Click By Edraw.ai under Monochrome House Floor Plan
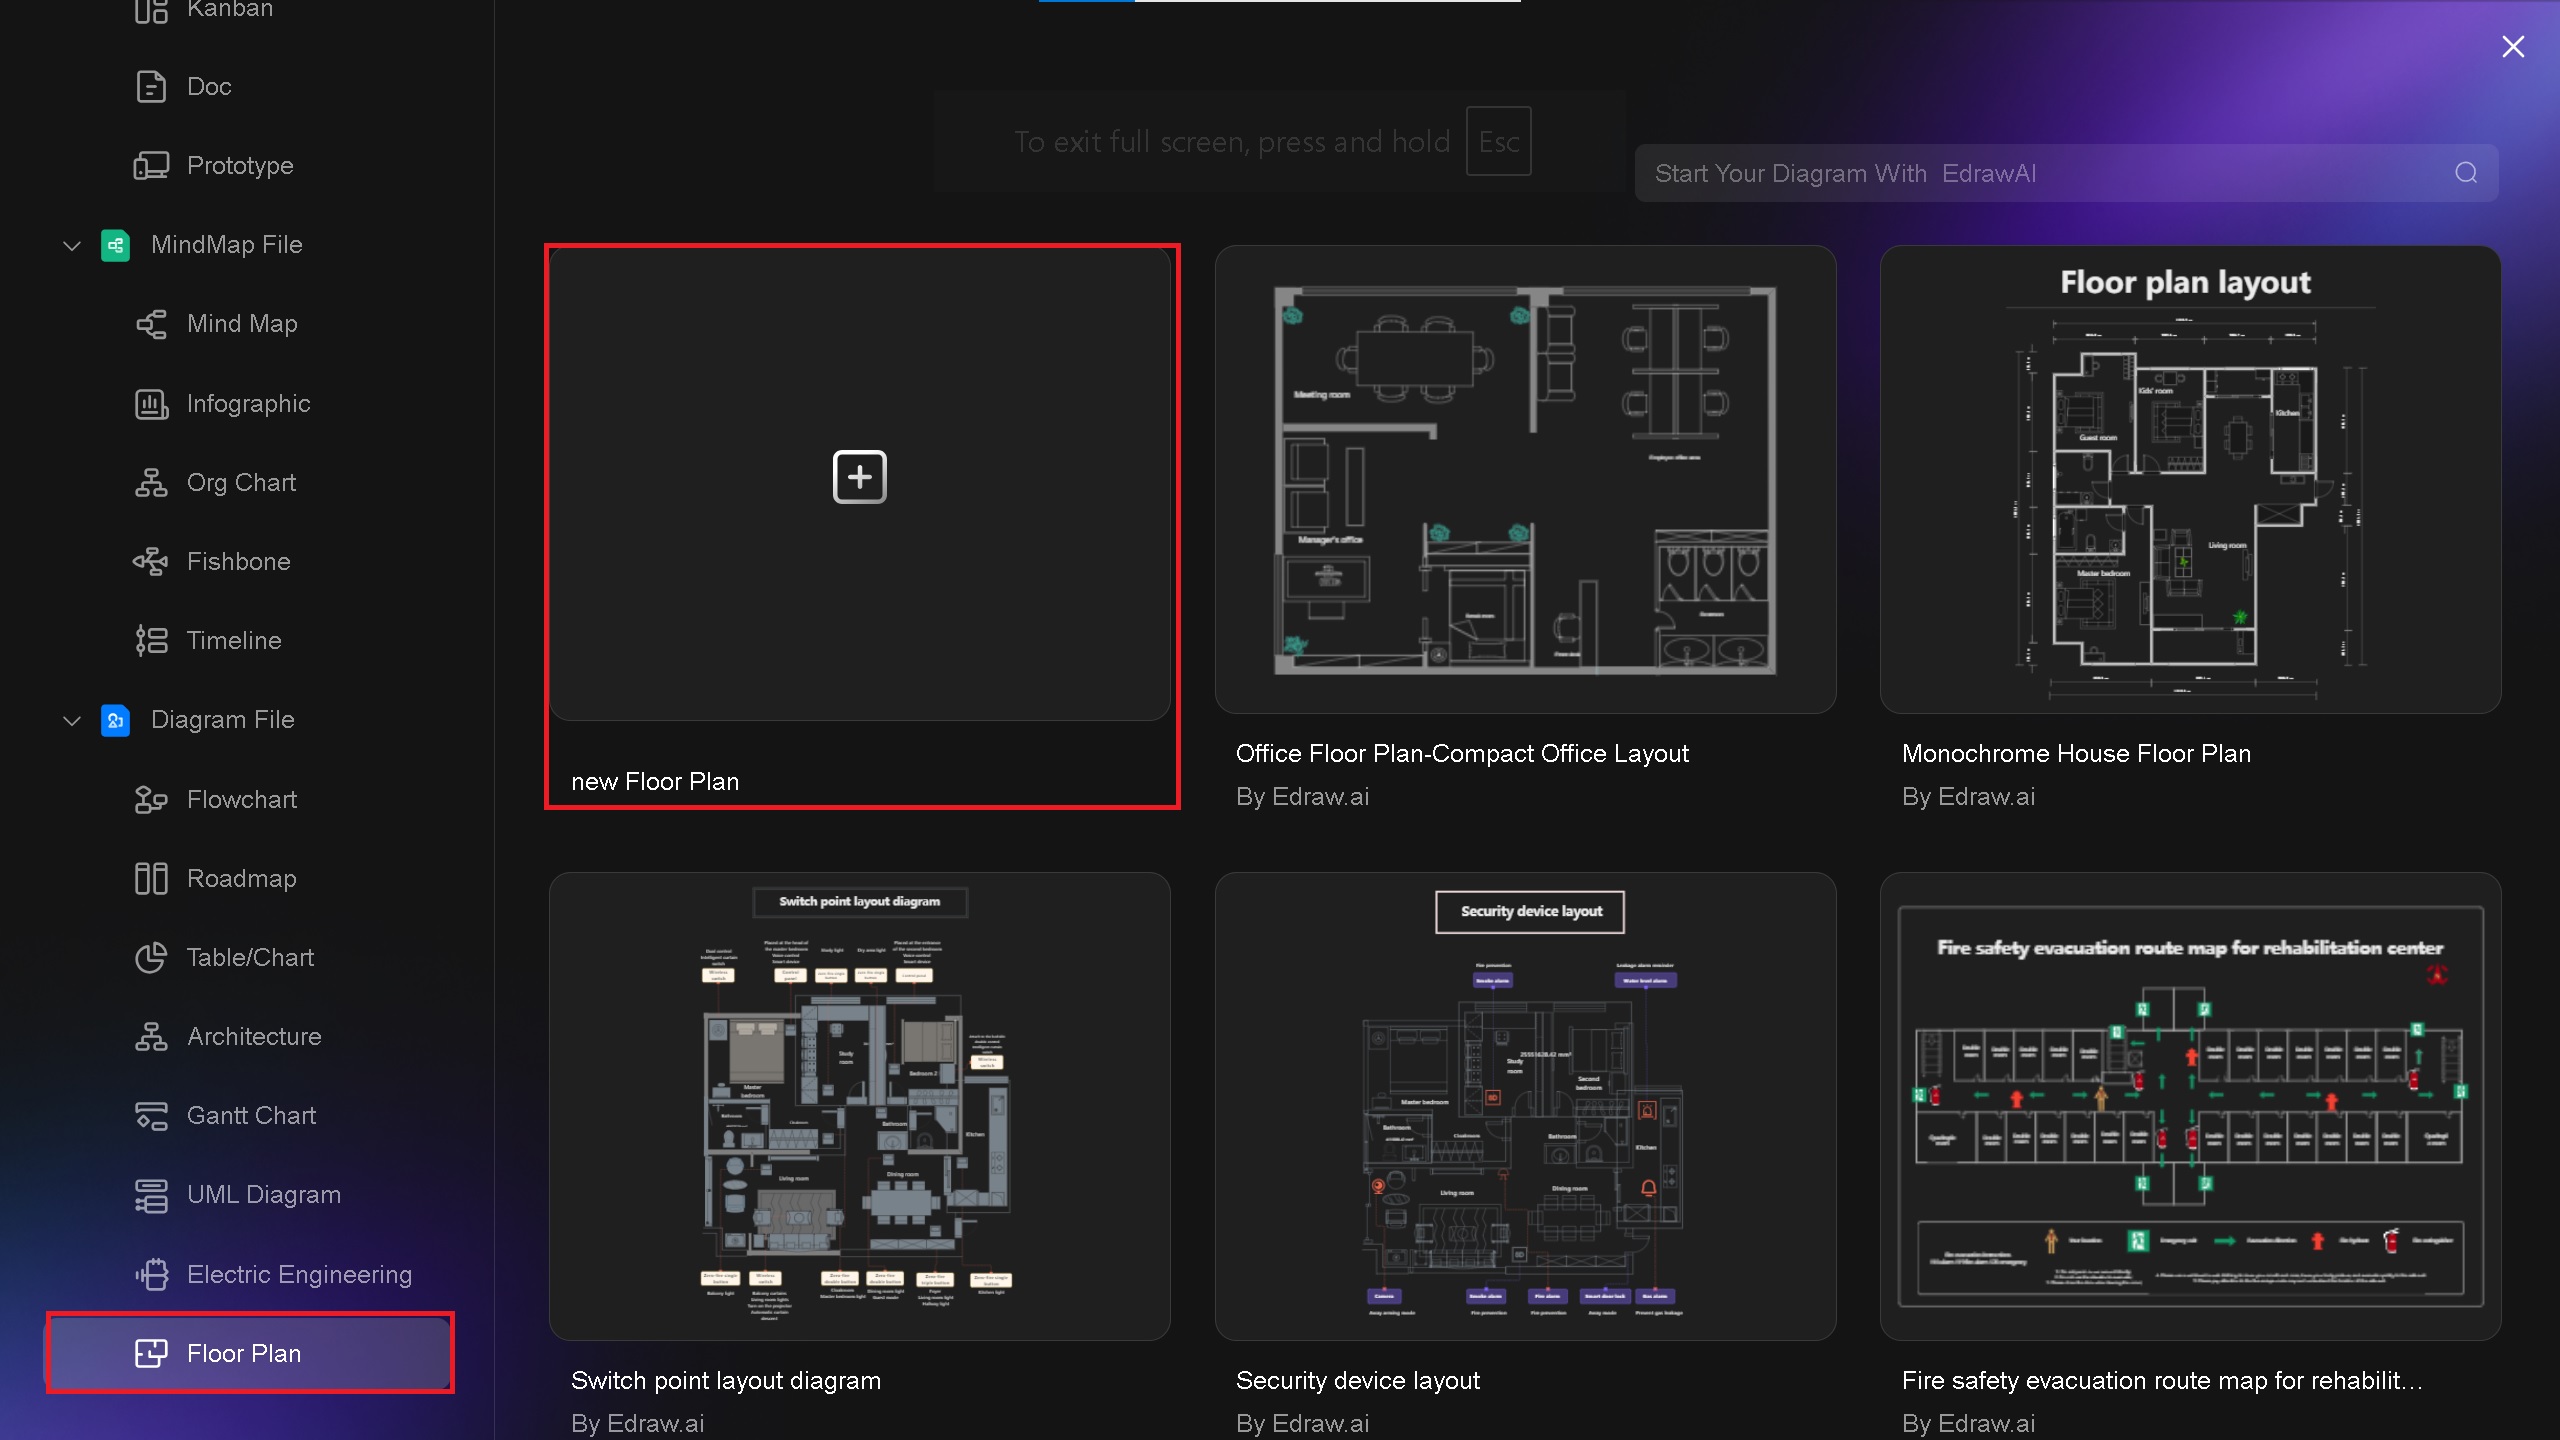This screenshot has height=1440, width=2560. pos(1968,797)
